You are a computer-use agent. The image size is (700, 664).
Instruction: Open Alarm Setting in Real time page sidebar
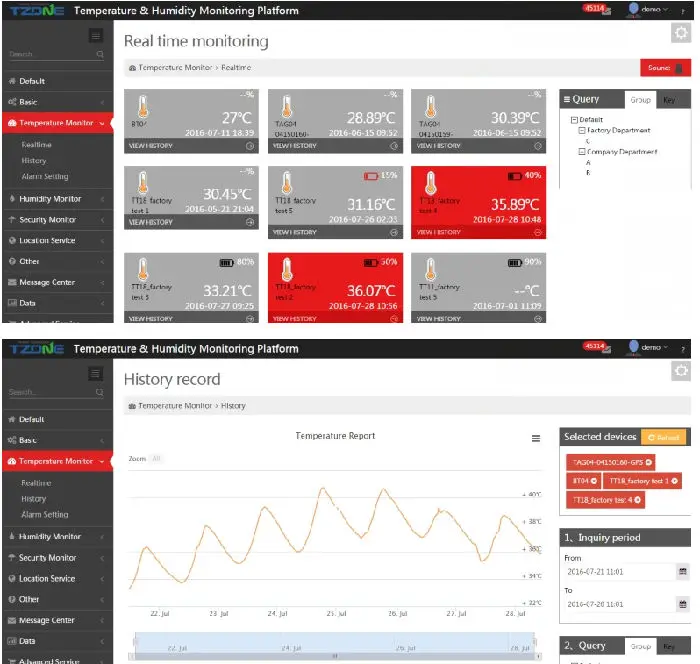tap(45, 177)
